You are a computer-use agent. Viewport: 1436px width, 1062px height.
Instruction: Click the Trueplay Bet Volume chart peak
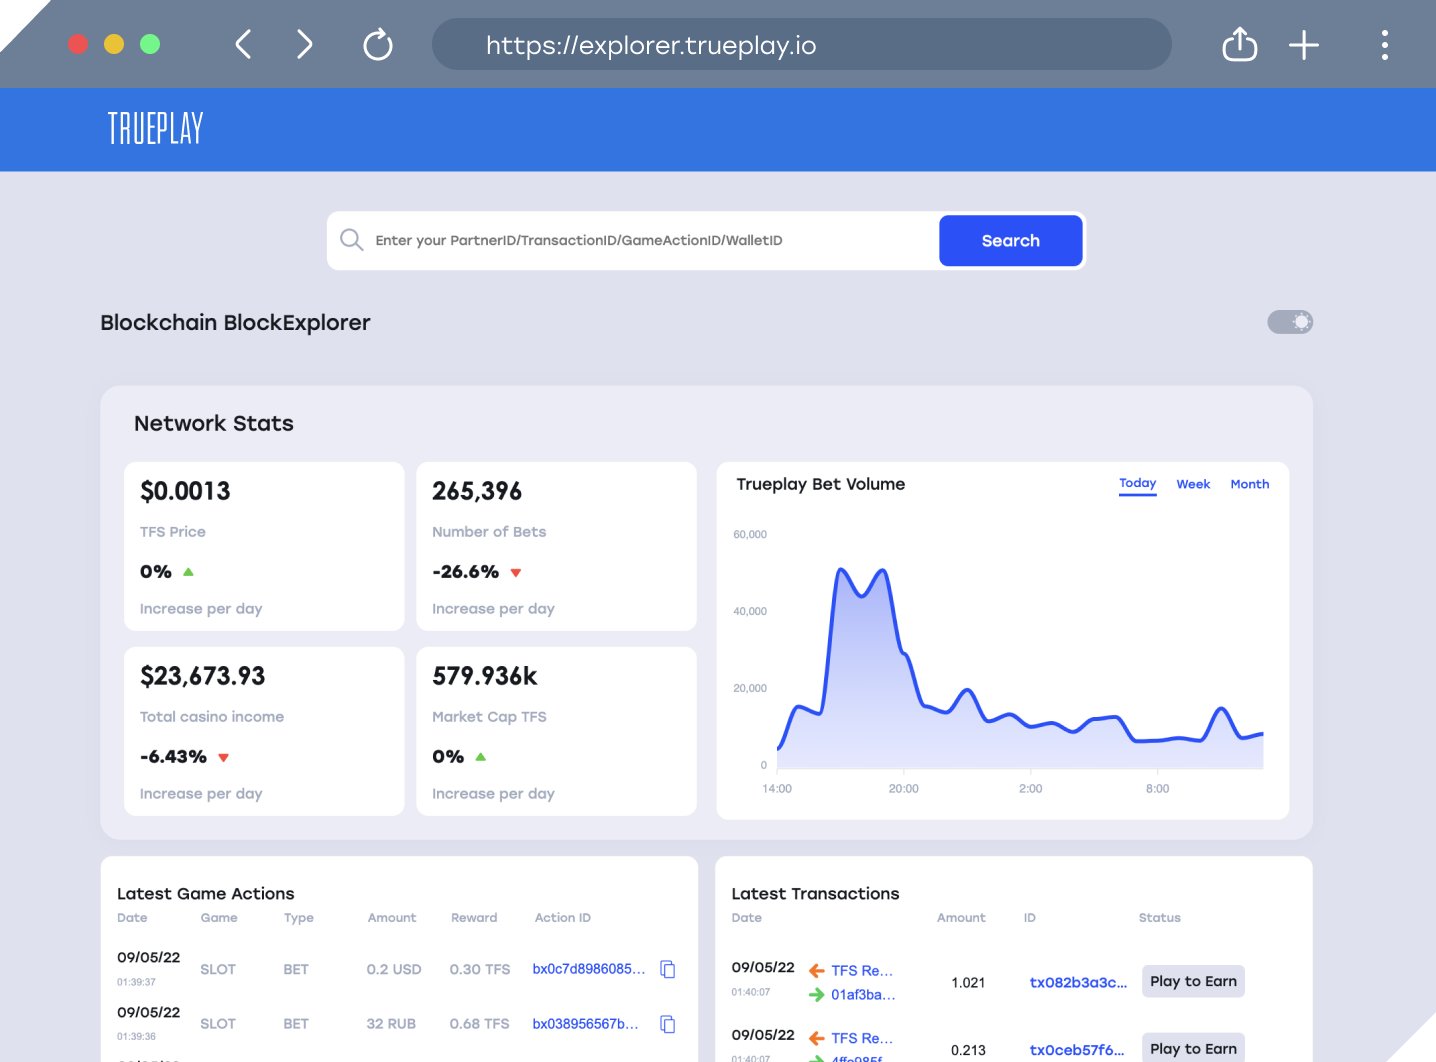[842, 570]
